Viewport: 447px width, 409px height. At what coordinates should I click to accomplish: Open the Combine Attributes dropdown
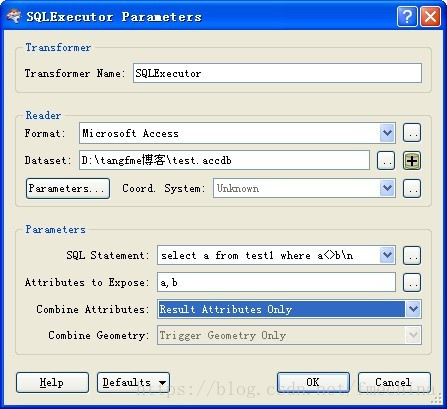coord(289,309)
